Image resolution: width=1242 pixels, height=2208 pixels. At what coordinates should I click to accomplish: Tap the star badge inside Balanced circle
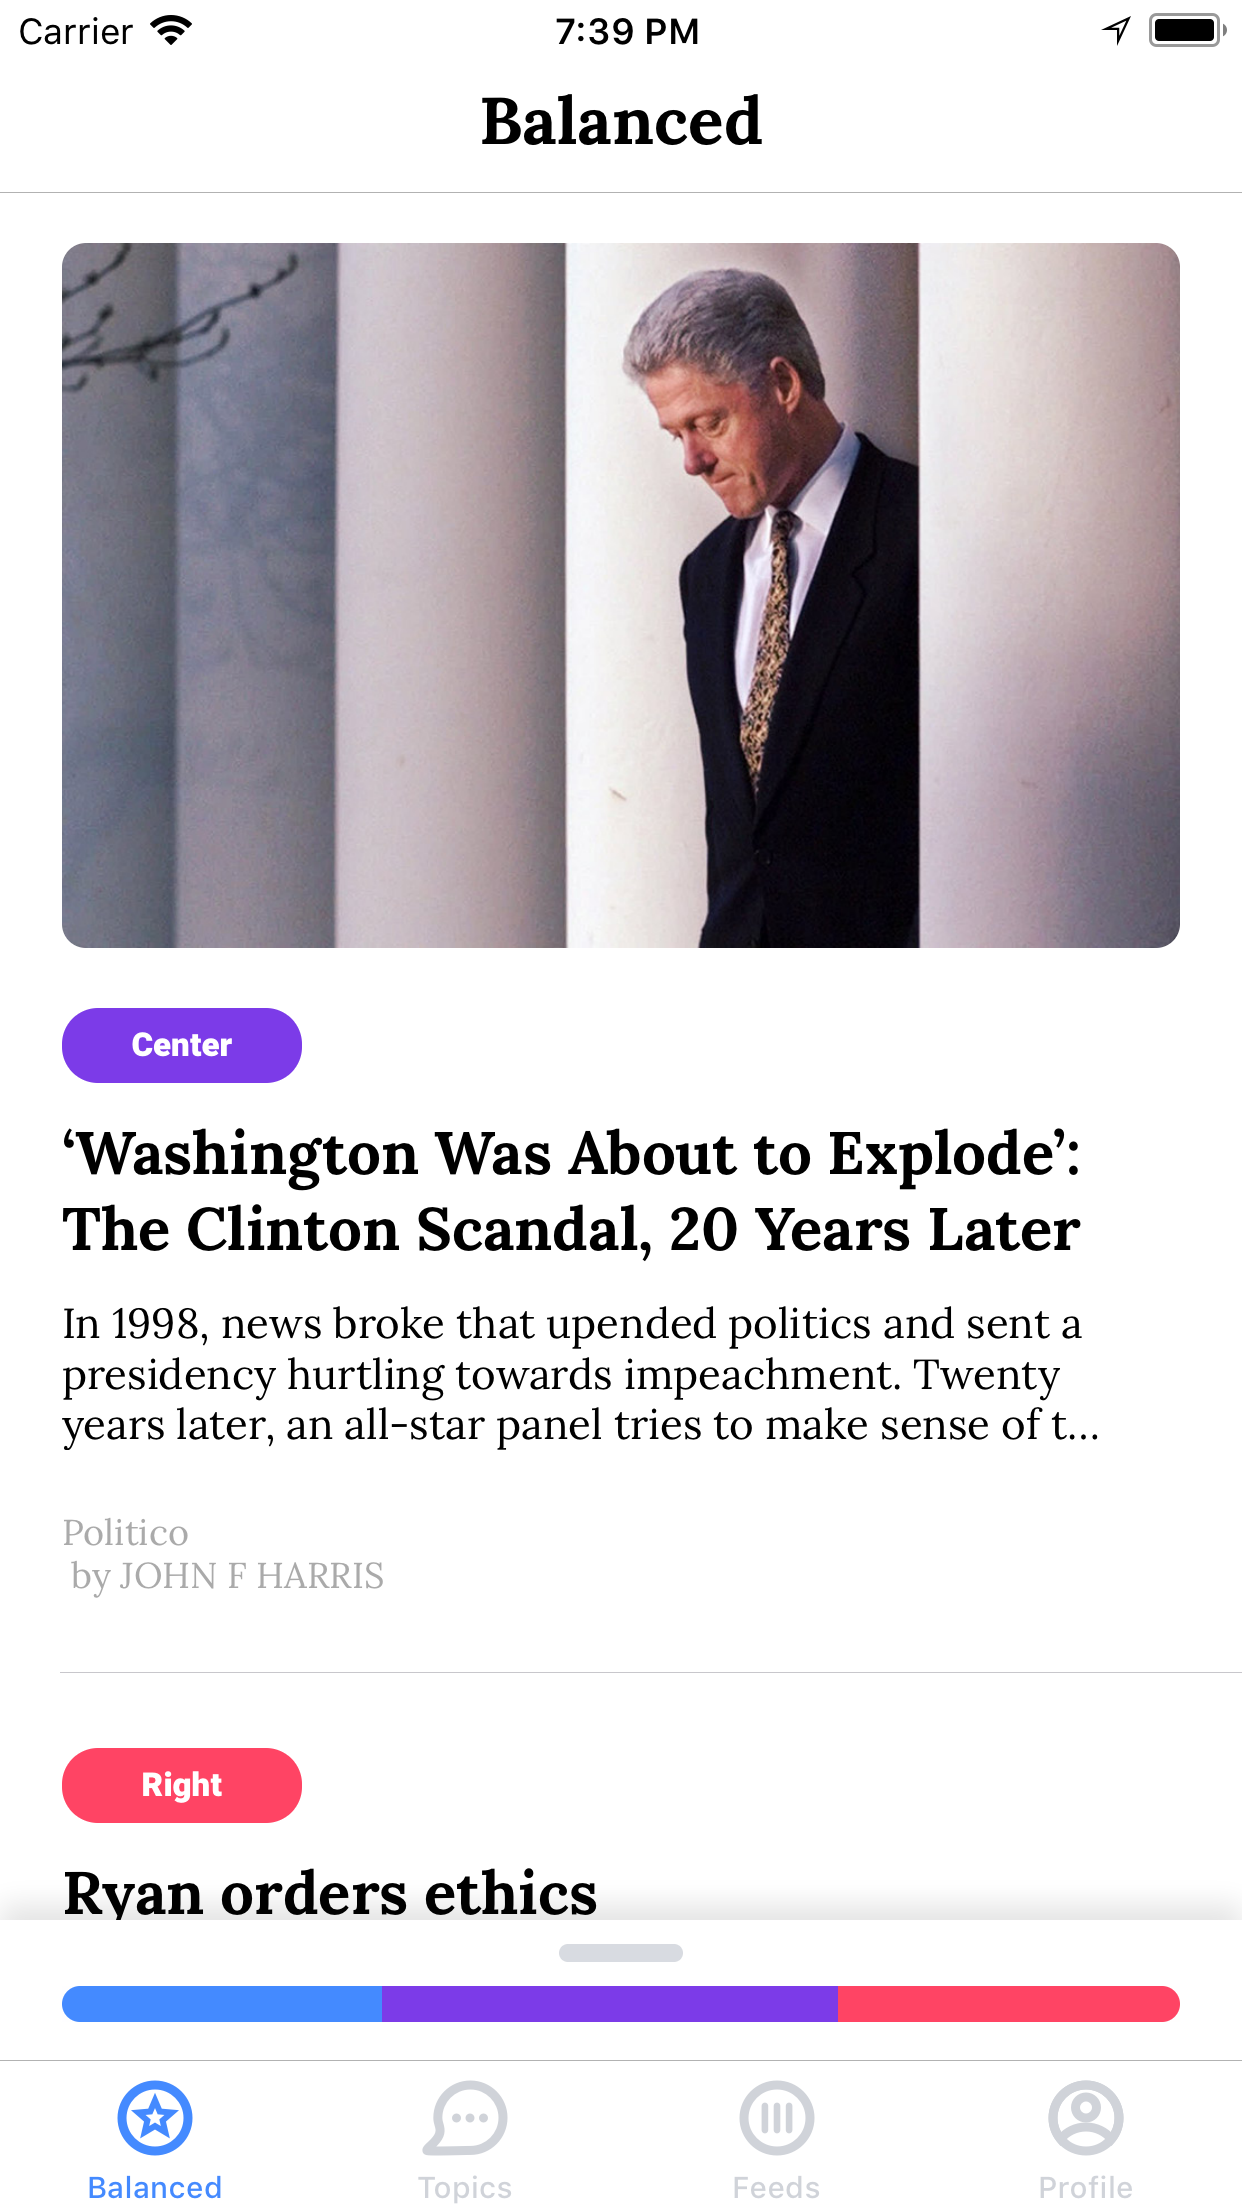[x=155, y=2116]
